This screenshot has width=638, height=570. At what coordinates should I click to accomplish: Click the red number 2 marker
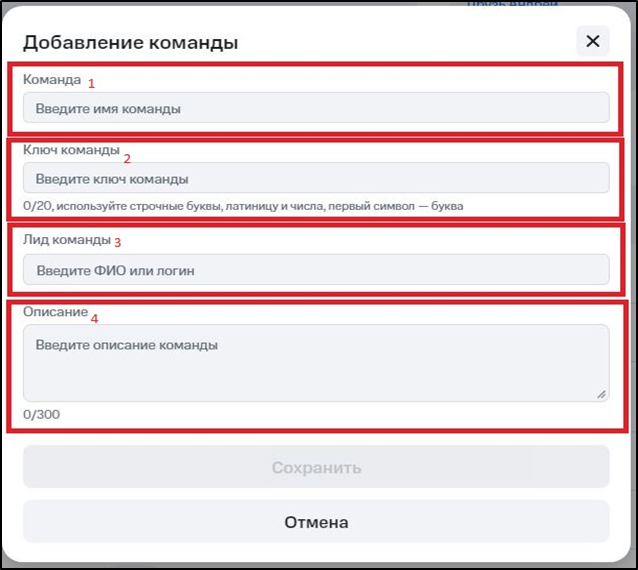(127, 157)
